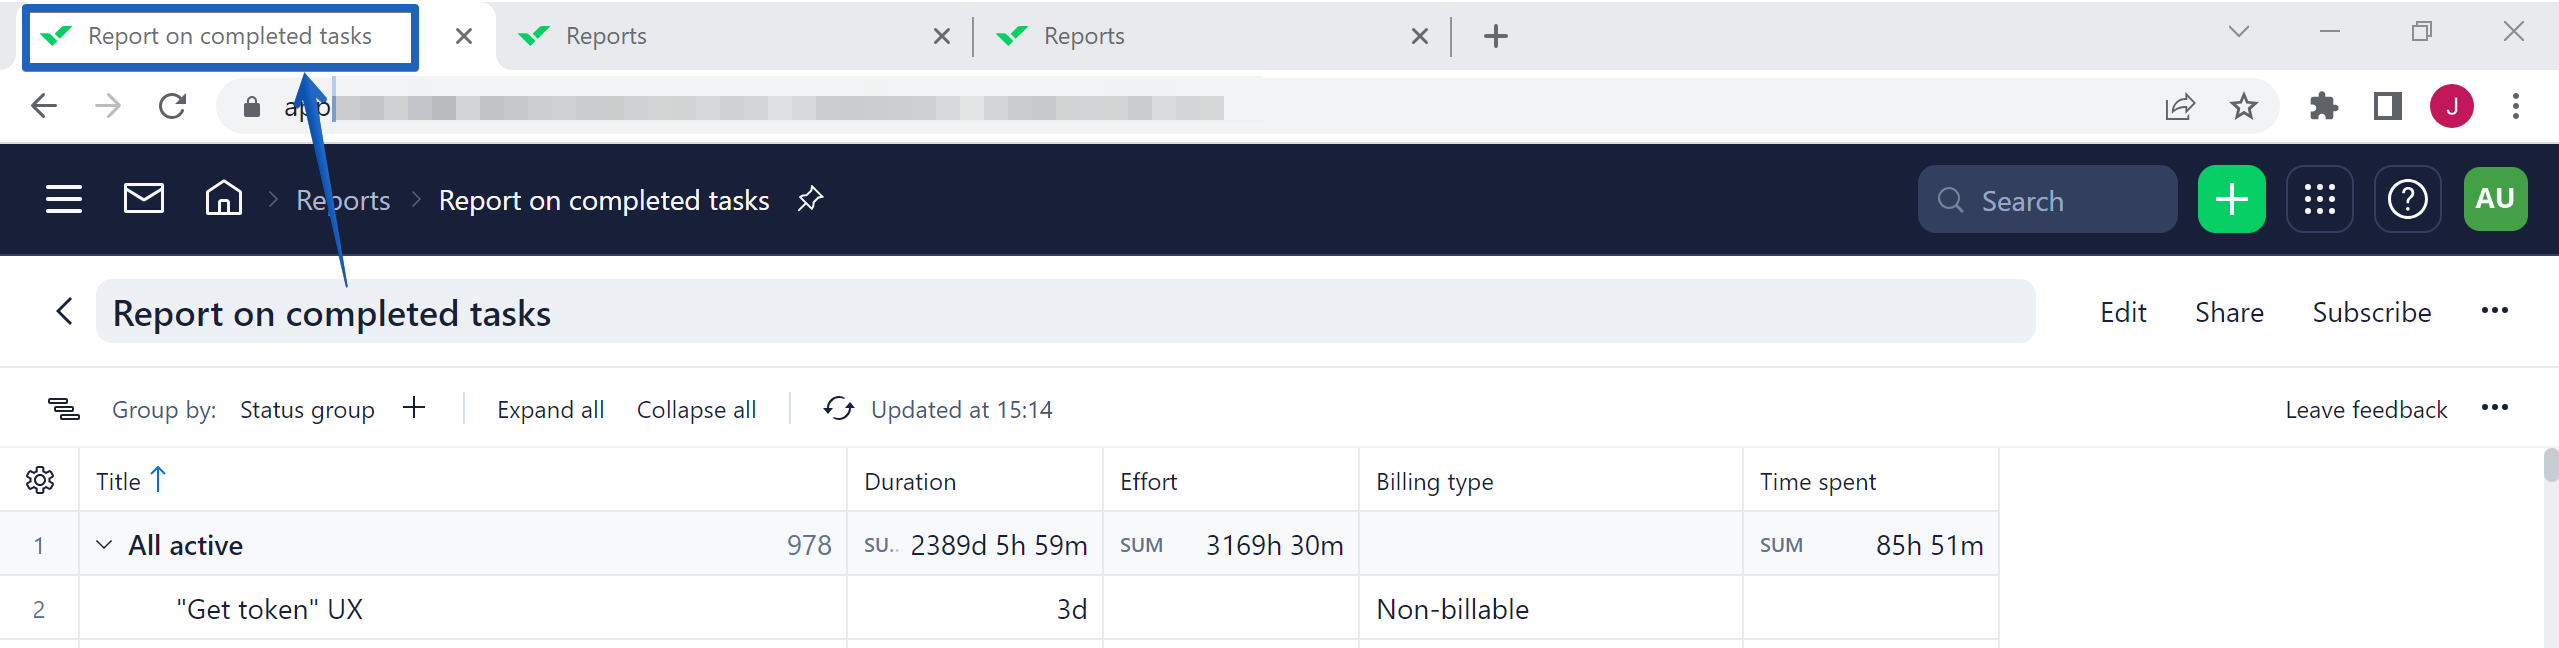This screenshot has width=2559, height=648.
Task: Open the apps grid launcher
Action: [x=2319, y=200]
